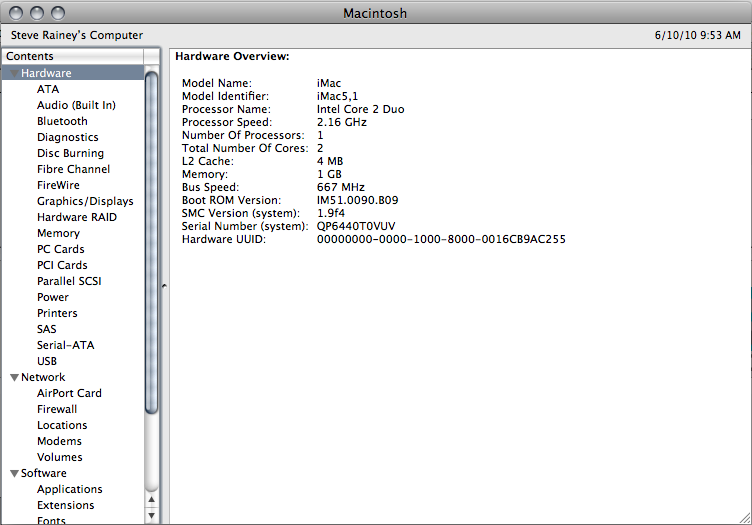Select the SAS entry

pyautogui.click(x=47, y=329)
